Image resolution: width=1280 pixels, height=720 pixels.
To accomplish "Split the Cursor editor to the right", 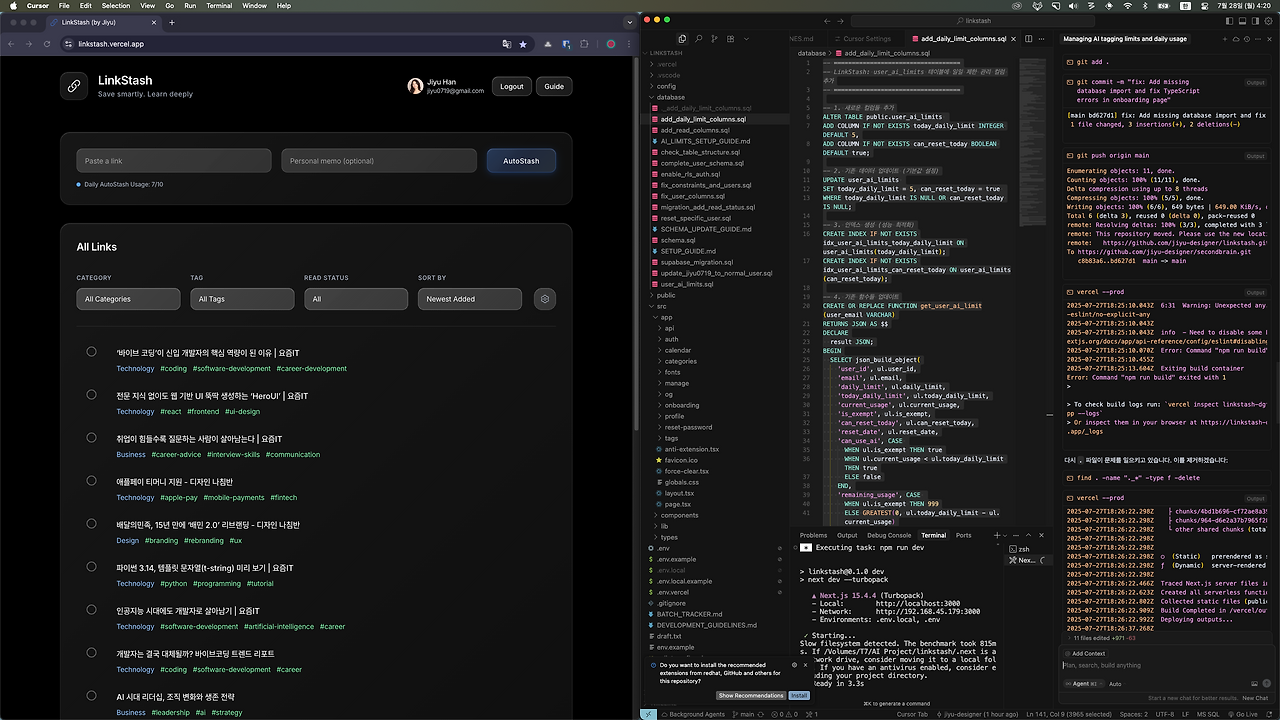I will tap(1029, 38).
